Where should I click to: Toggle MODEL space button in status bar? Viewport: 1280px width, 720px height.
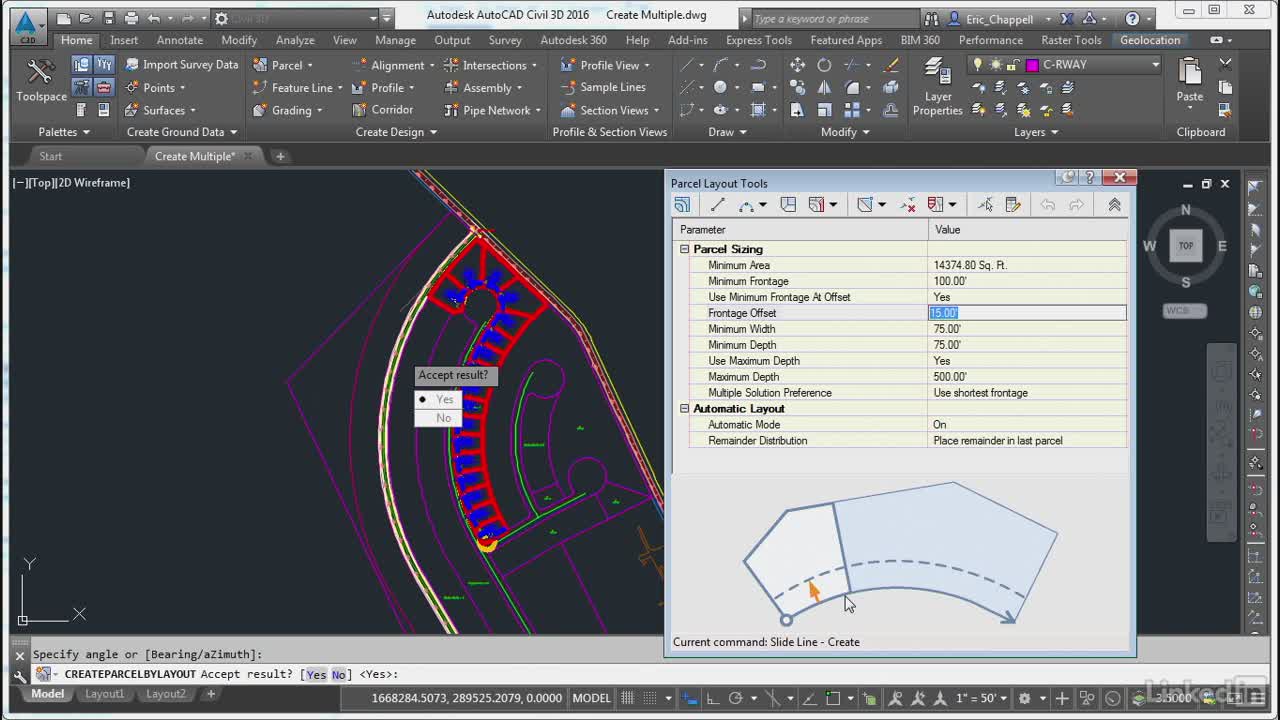[x=591, y=698]
